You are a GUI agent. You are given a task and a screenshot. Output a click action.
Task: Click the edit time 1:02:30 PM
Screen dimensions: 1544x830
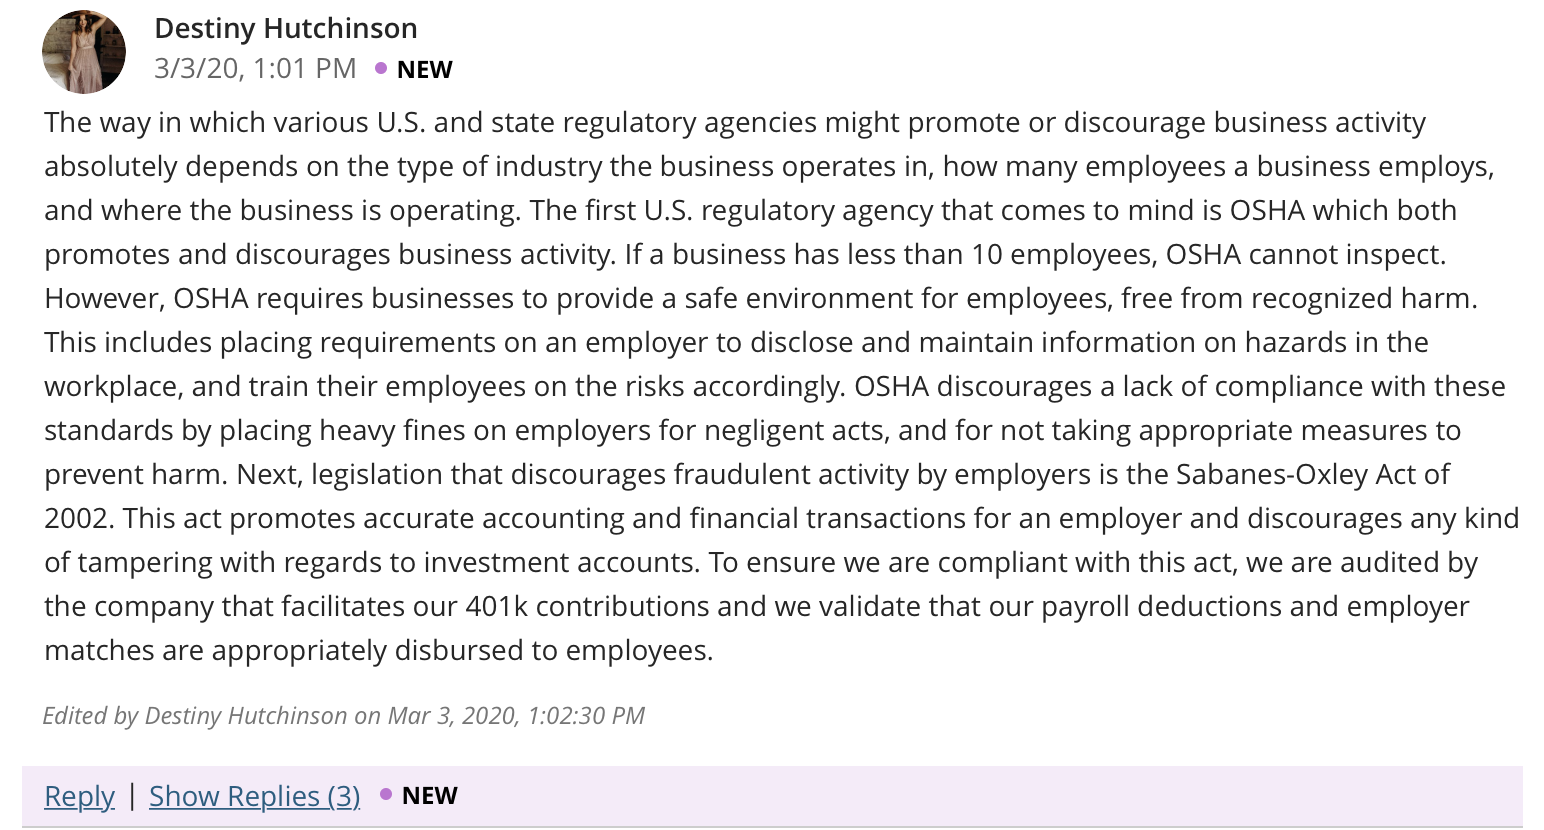(x=586, y=716)
